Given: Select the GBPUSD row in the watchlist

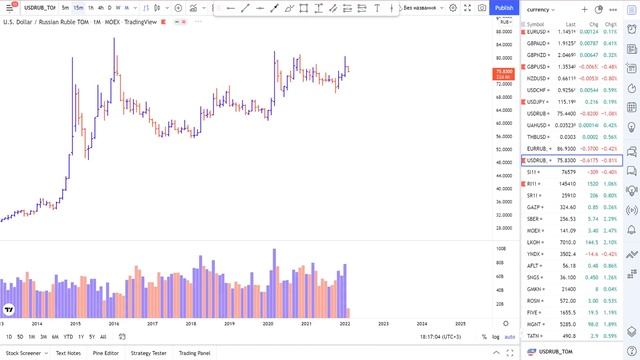Looking at the screenshot, I should tap(571, 67).
